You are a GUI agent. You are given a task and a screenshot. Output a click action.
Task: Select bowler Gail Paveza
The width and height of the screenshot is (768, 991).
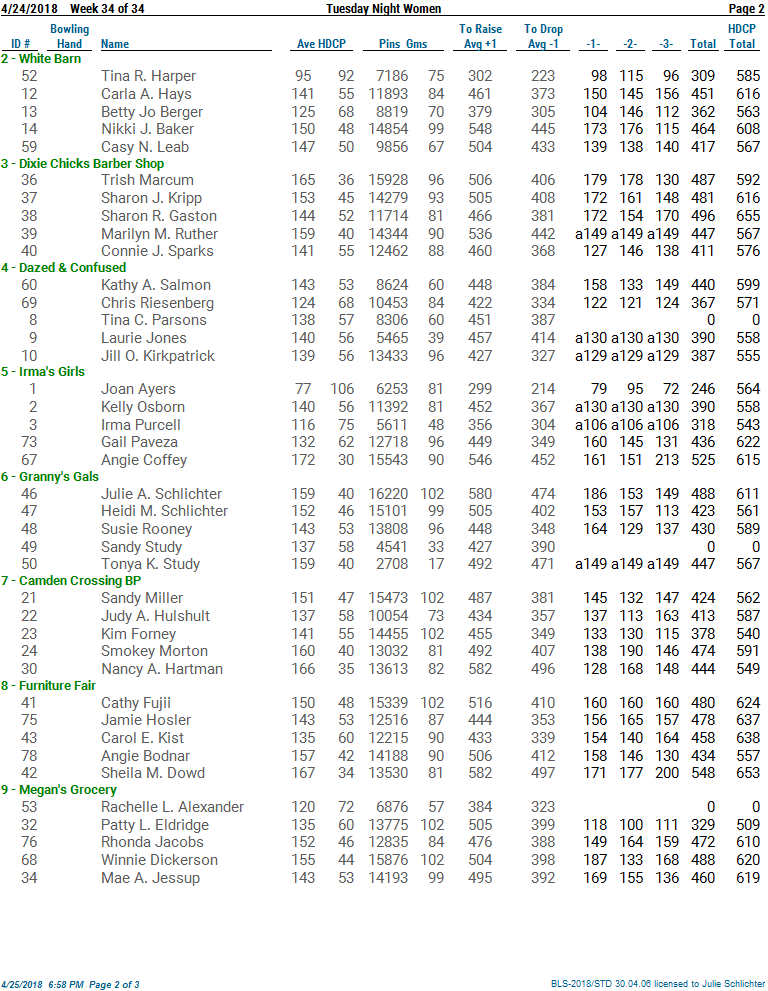pyautogui.click(x=139, y=442)
